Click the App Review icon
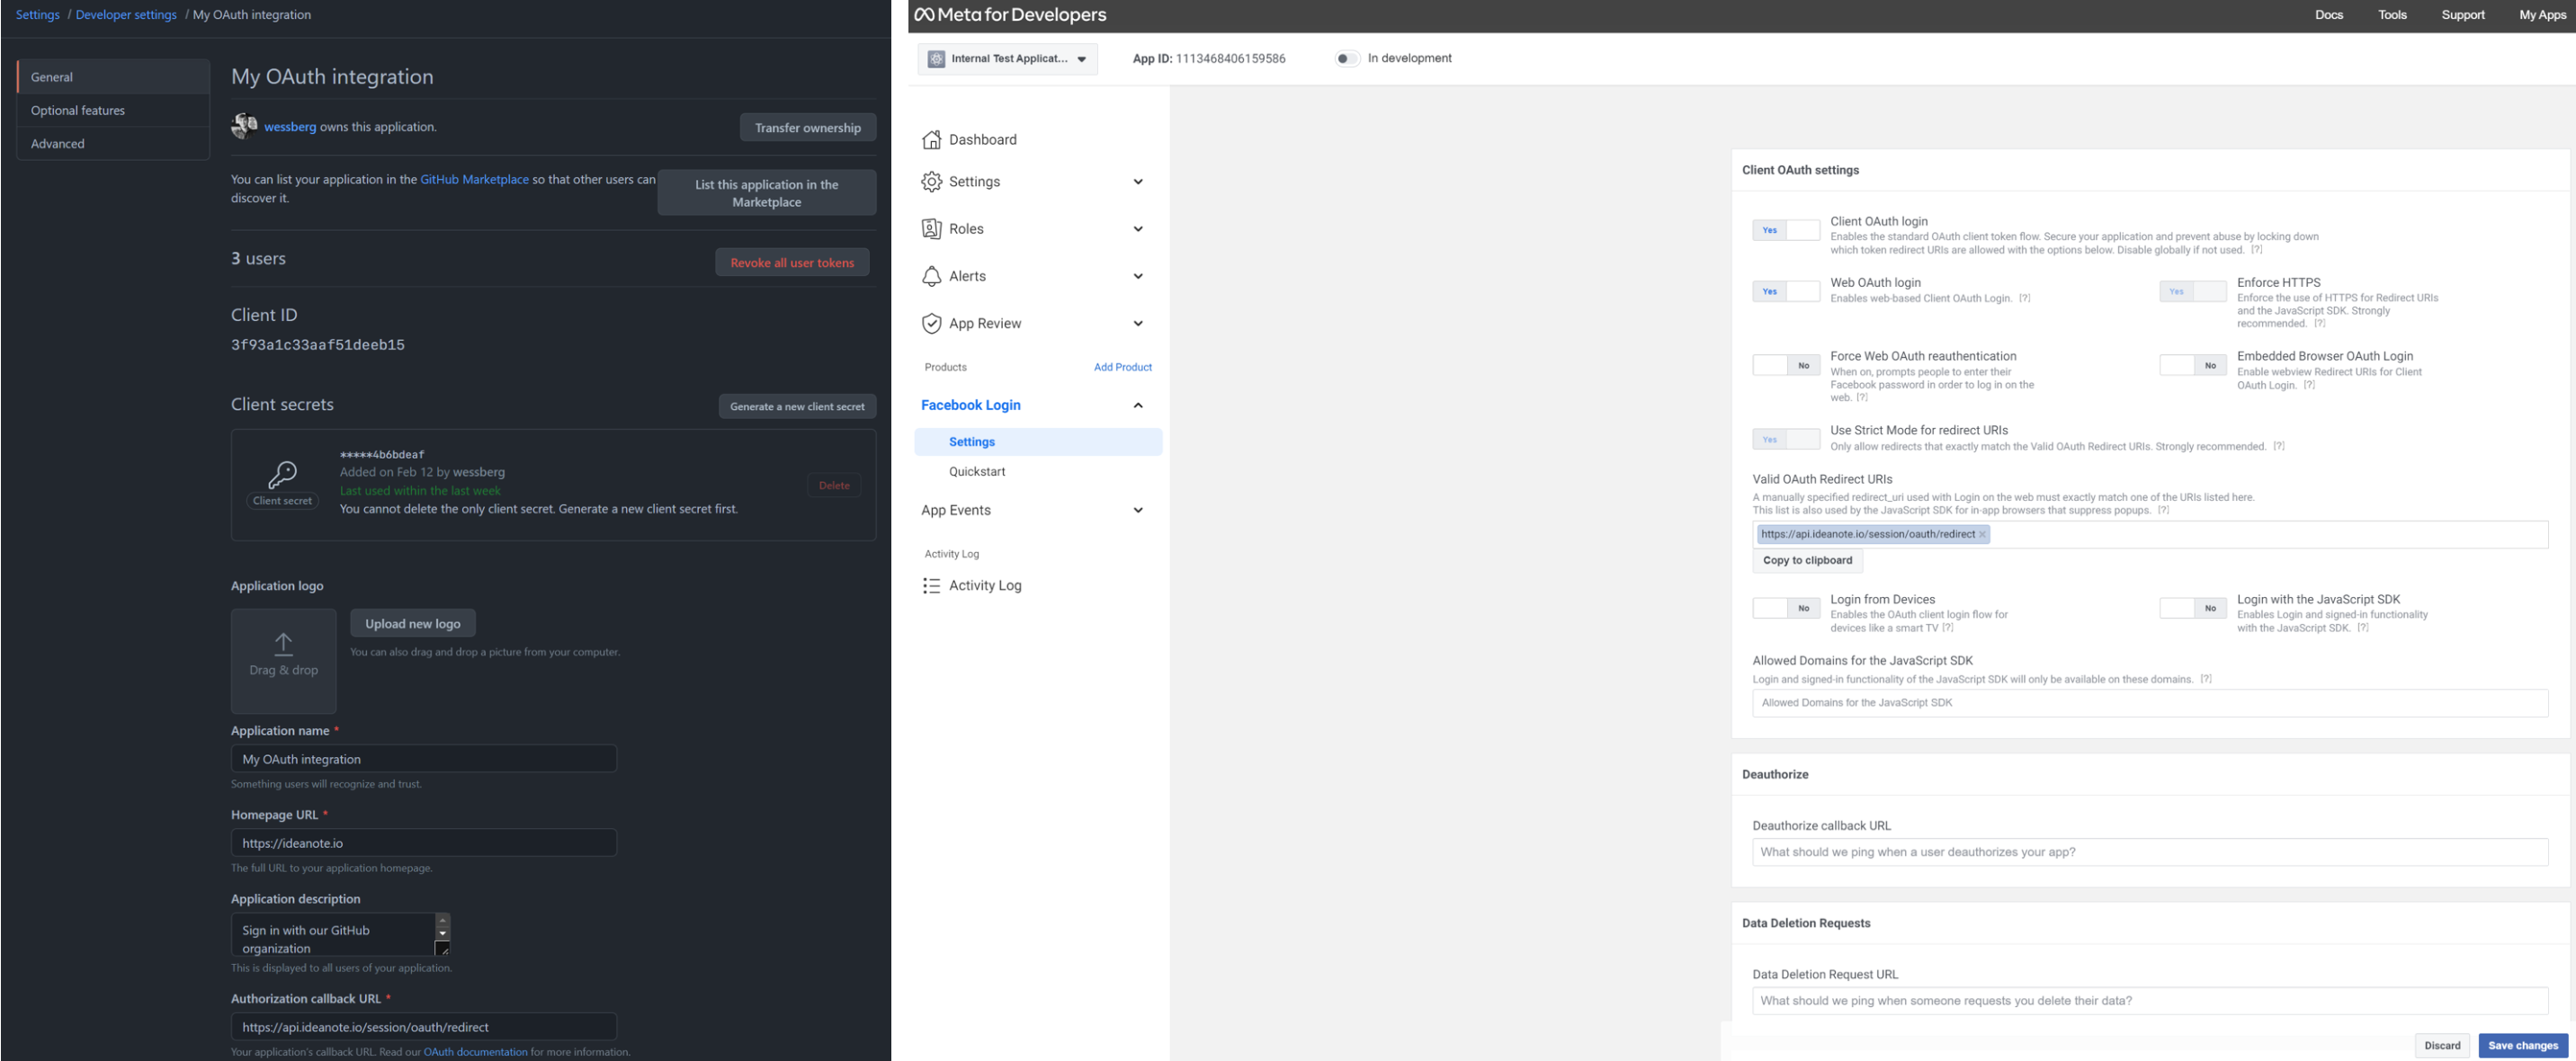 [x=931, y=323]
